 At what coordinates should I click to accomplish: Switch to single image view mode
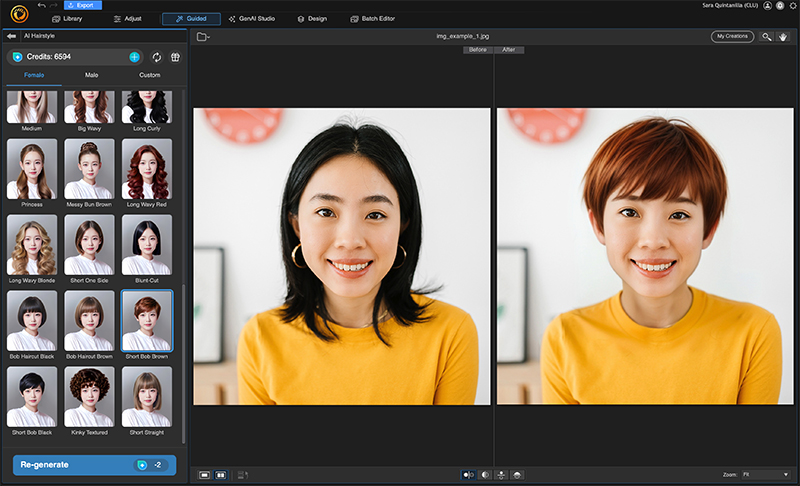(204, 474)
